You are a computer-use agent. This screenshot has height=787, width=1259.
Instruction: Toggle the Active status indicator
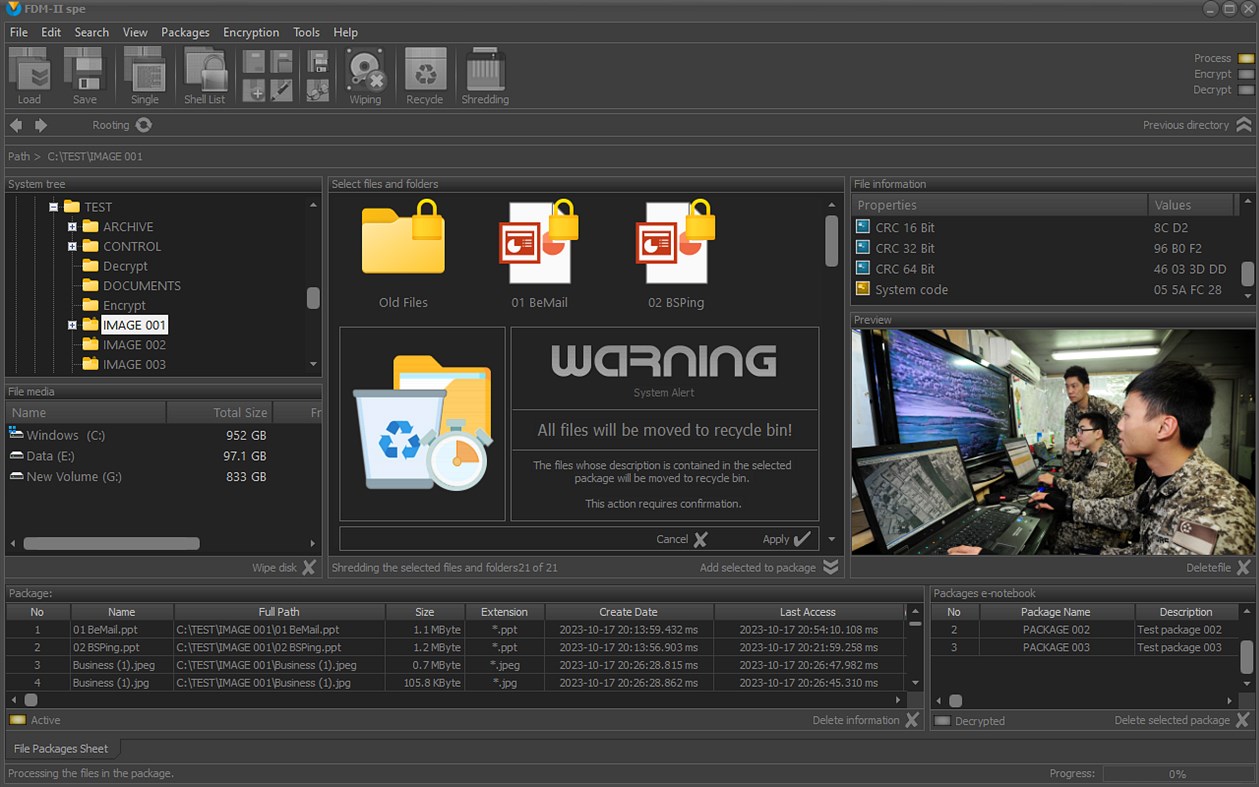click(x=17, y=720)
